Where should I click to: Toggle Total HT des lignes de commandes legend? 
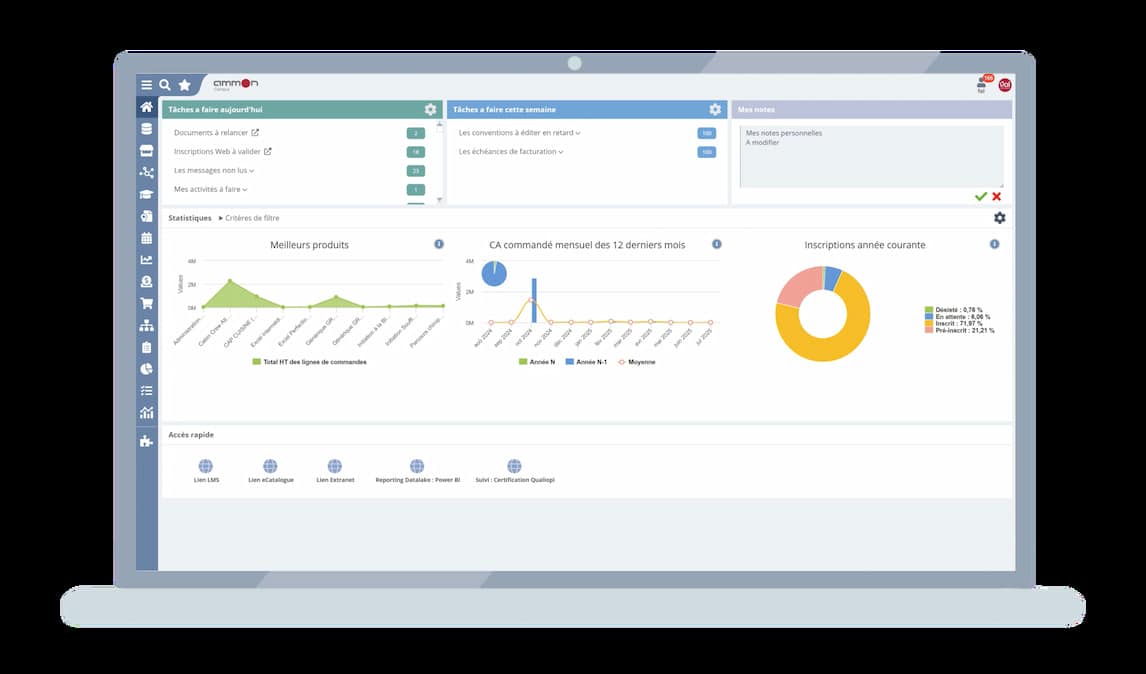[310, 362]
